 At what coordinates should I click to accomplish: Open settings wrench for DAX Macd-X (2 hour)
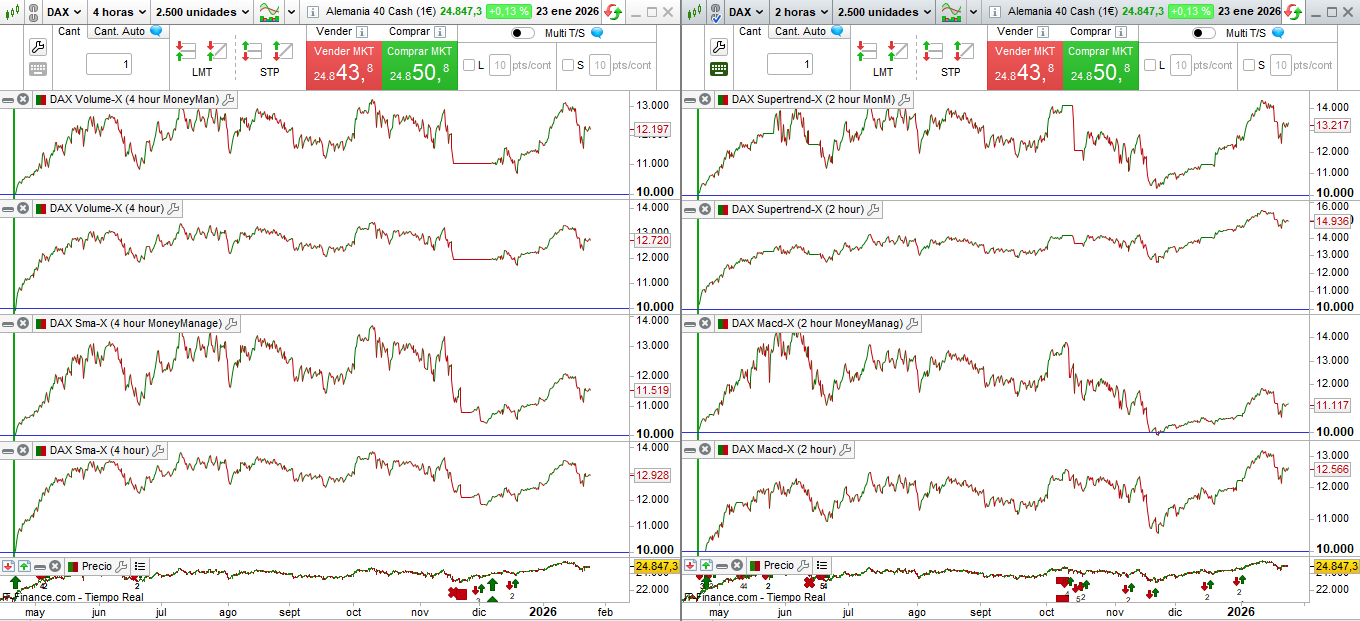pos(845,450)
